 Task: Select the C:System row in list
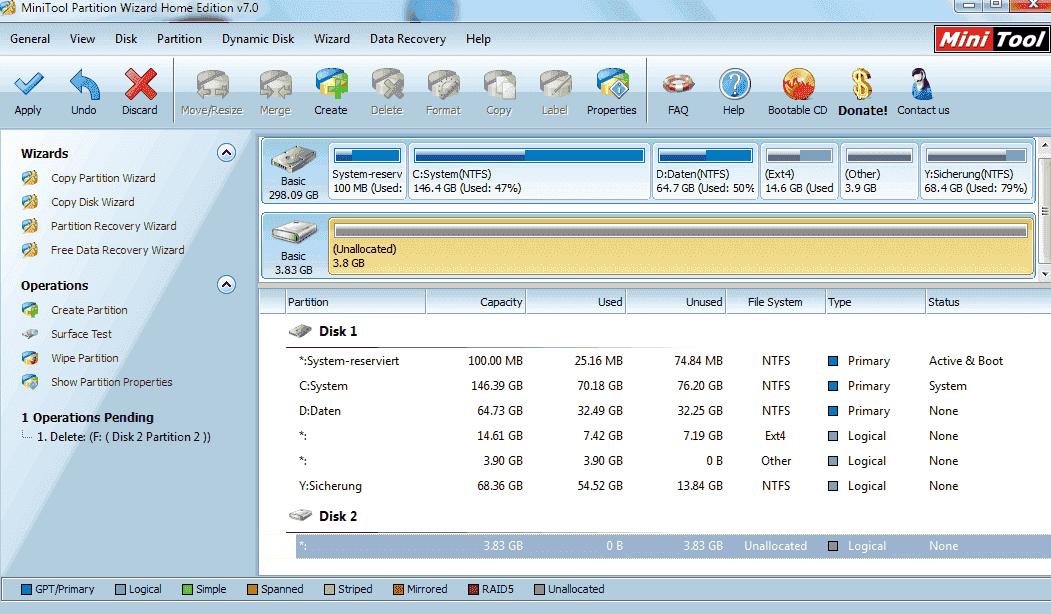[673, 386]
